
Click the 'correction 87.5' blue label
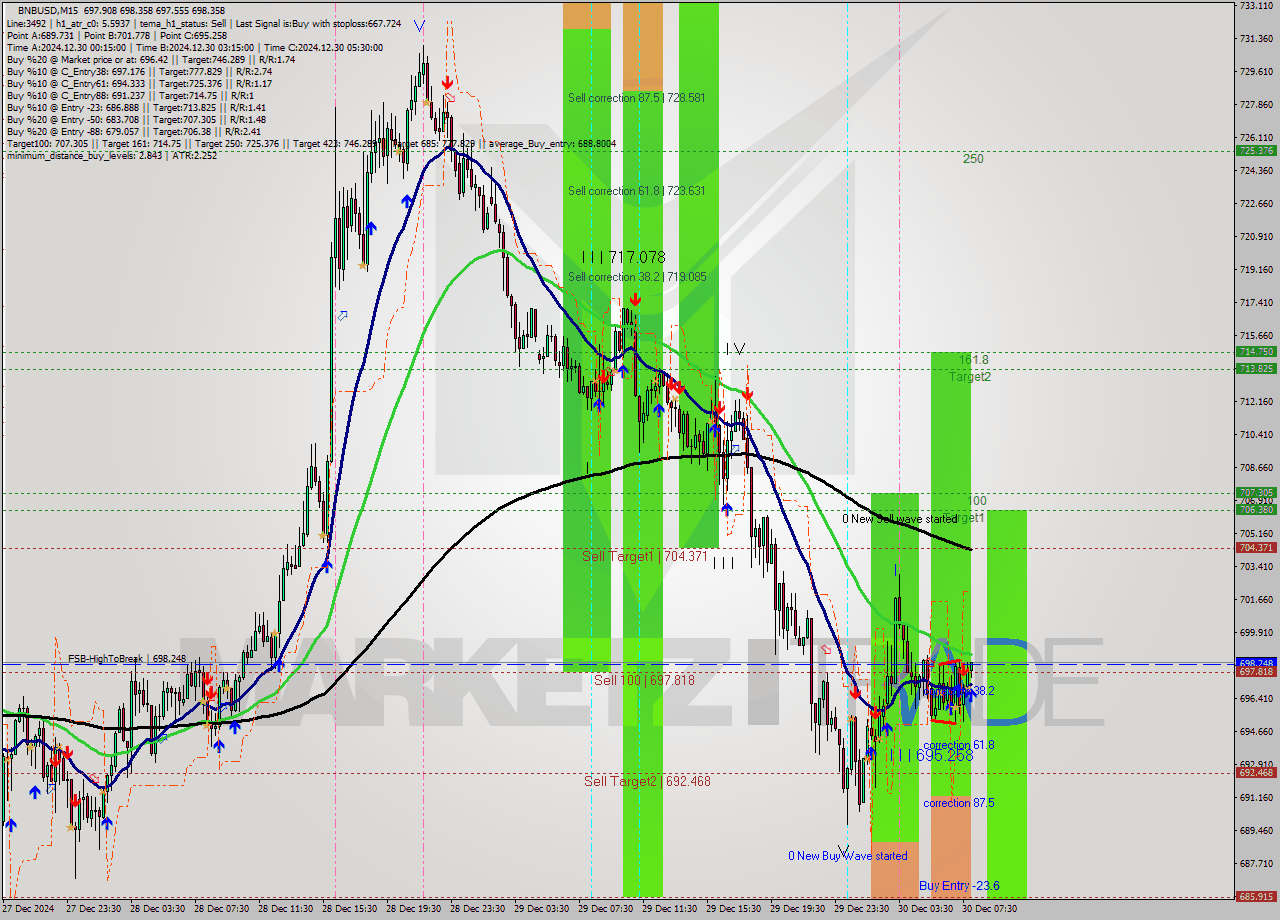pos(959,803)
